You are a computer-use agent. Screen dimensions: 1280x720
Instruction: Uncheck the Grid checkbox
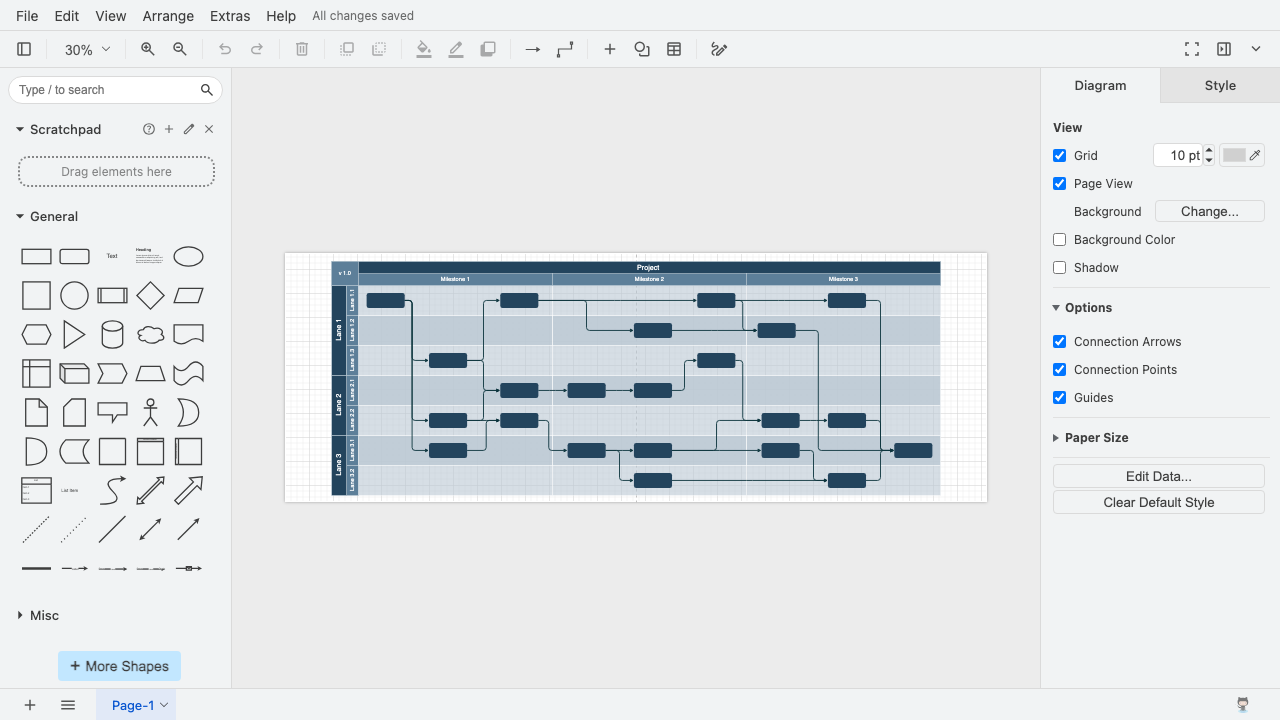tap(1060, 155)
